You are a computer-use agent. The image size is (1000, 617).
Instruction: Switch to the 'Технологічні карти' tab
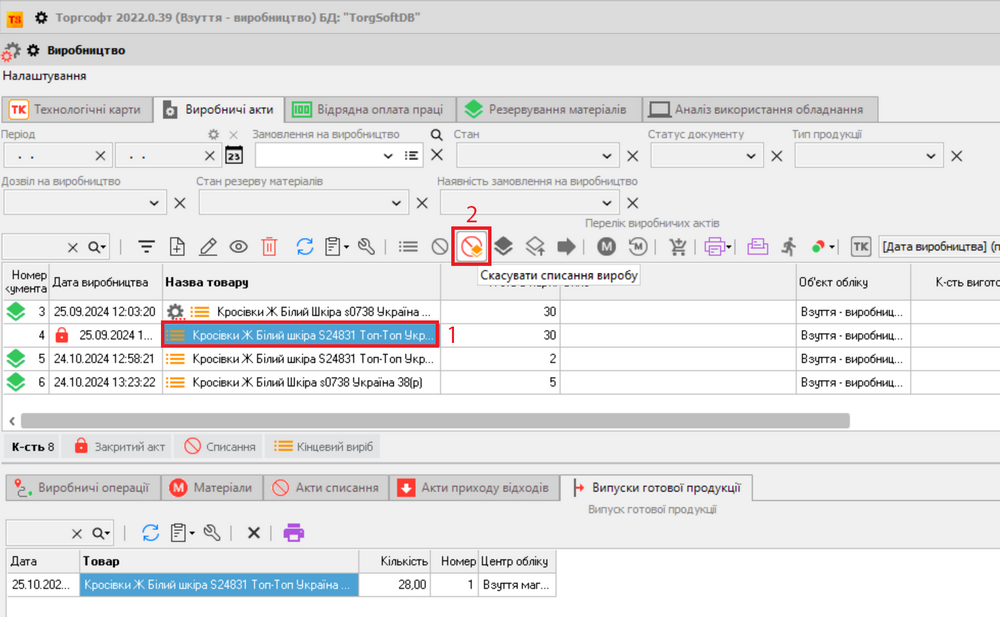tap(80, 109)
